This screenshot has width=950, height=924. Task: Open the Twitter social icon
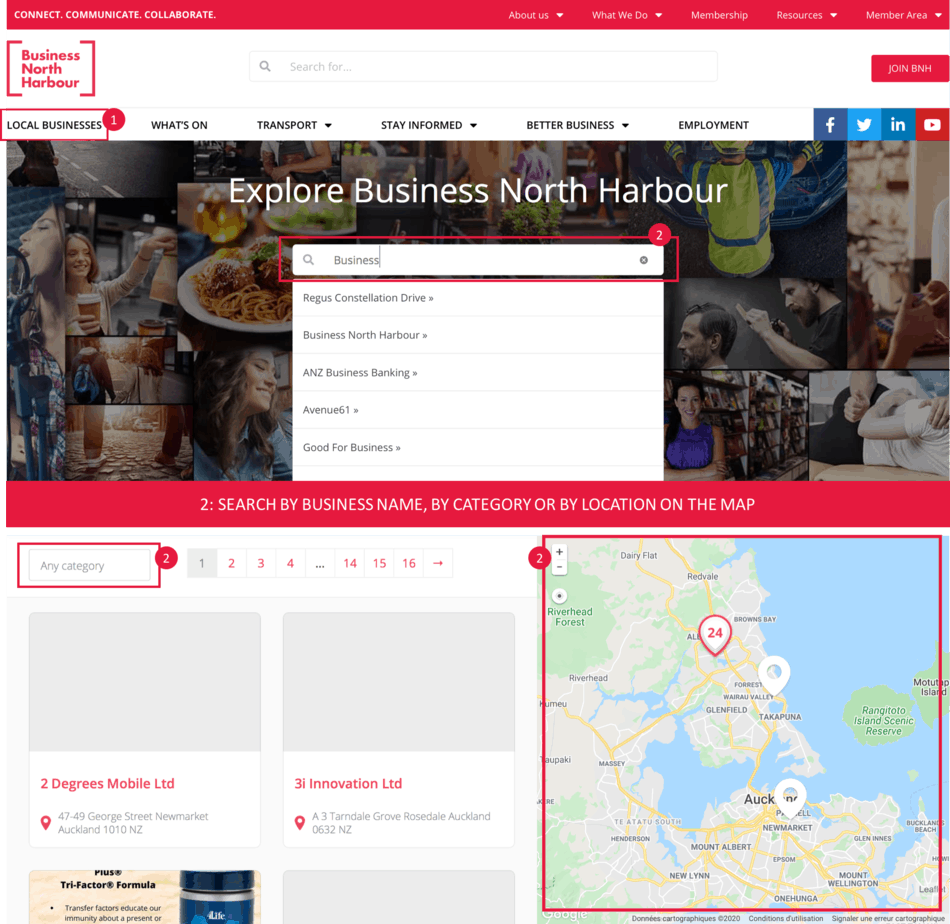(864, 125)
